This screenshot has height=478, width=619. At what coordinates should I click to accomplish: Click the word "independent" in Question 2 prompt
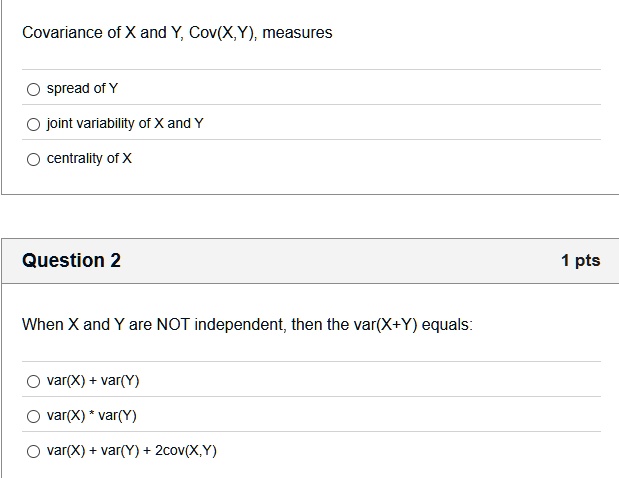click(x=240, y=325)
